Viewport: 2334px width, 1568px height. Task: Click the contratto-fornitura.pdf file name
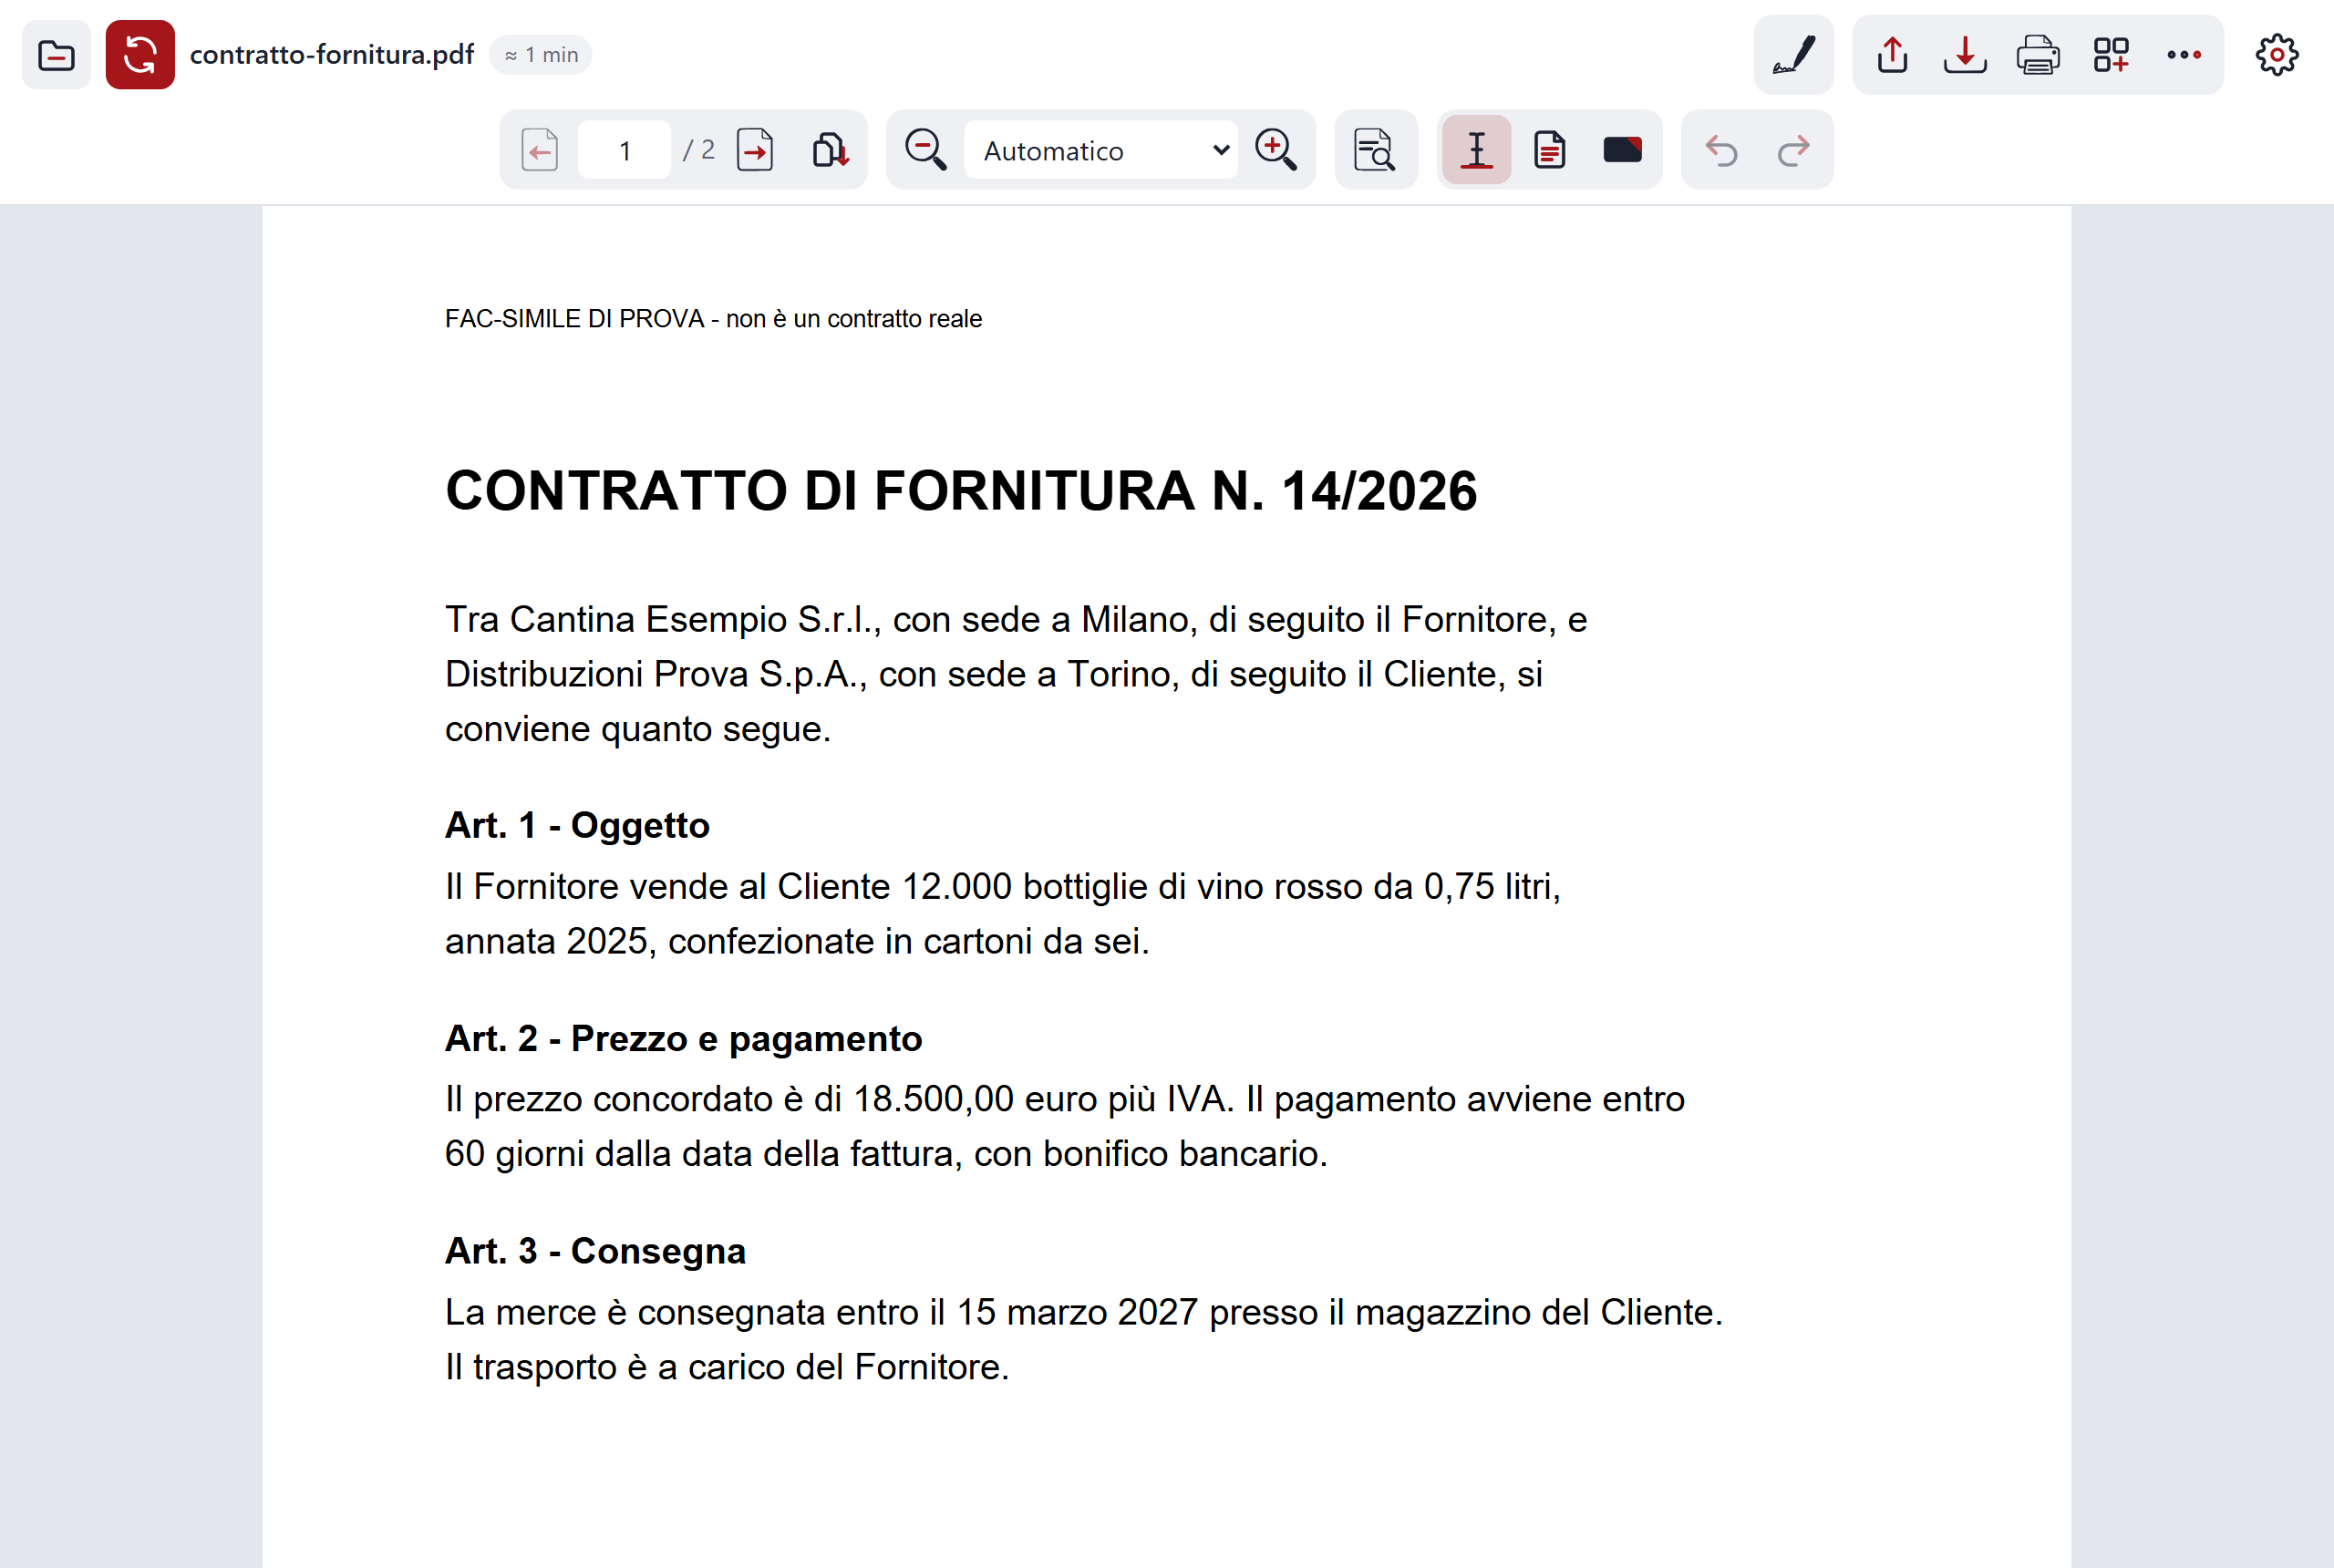coord(332,55)
